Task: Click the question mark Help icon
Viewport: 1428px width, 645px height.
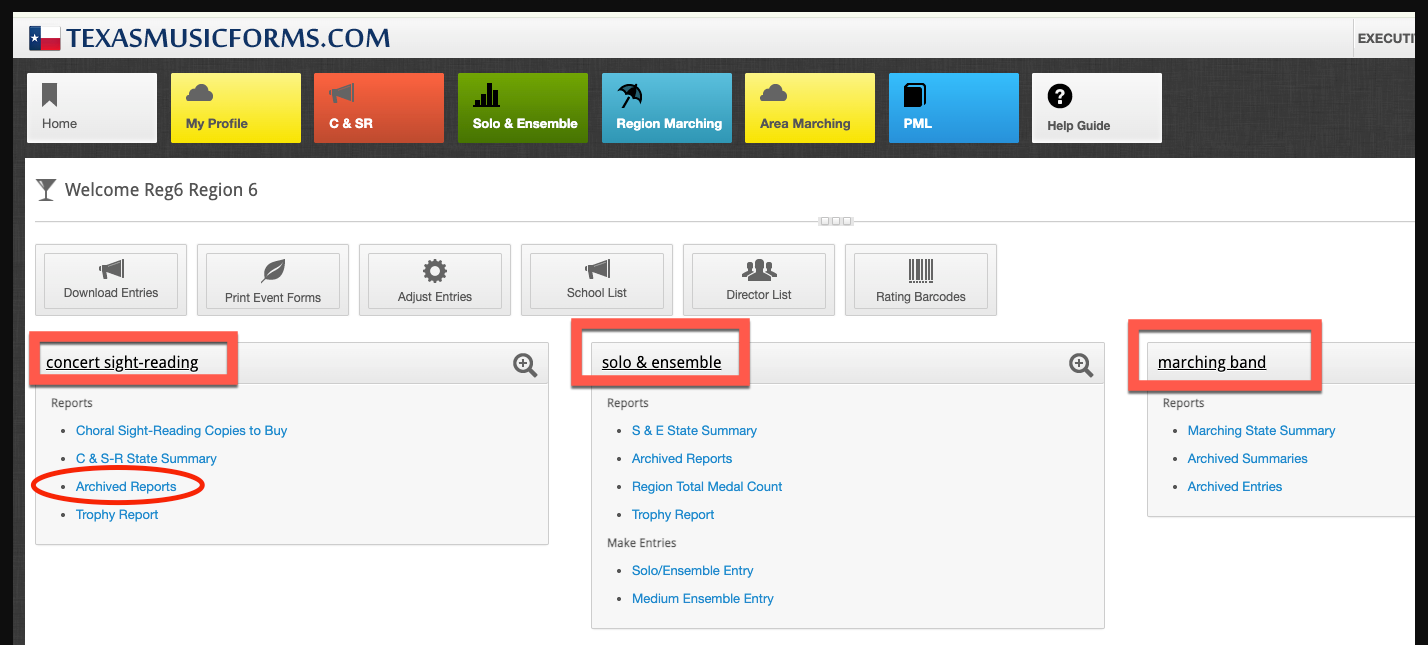Action: (x=1060, y=96)
